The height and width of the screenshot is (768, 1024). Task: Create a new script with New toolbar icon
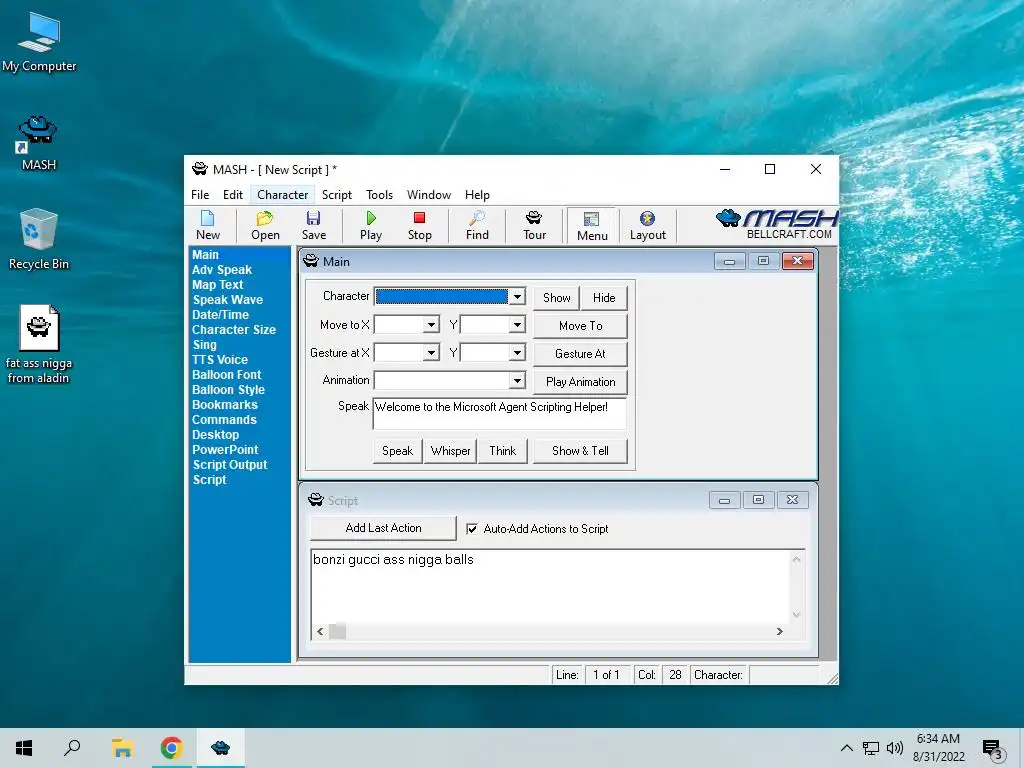[x=208, y=225]
